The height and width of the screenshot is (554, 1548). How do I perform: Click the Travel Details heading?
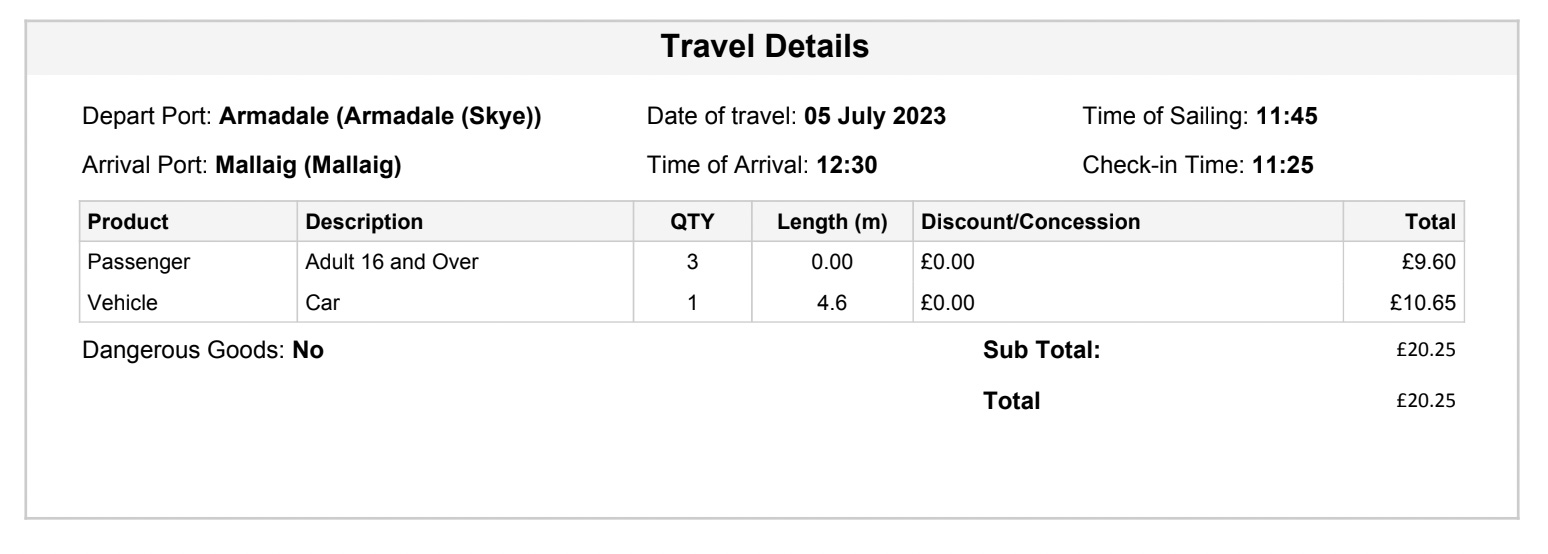pos(767,46)
